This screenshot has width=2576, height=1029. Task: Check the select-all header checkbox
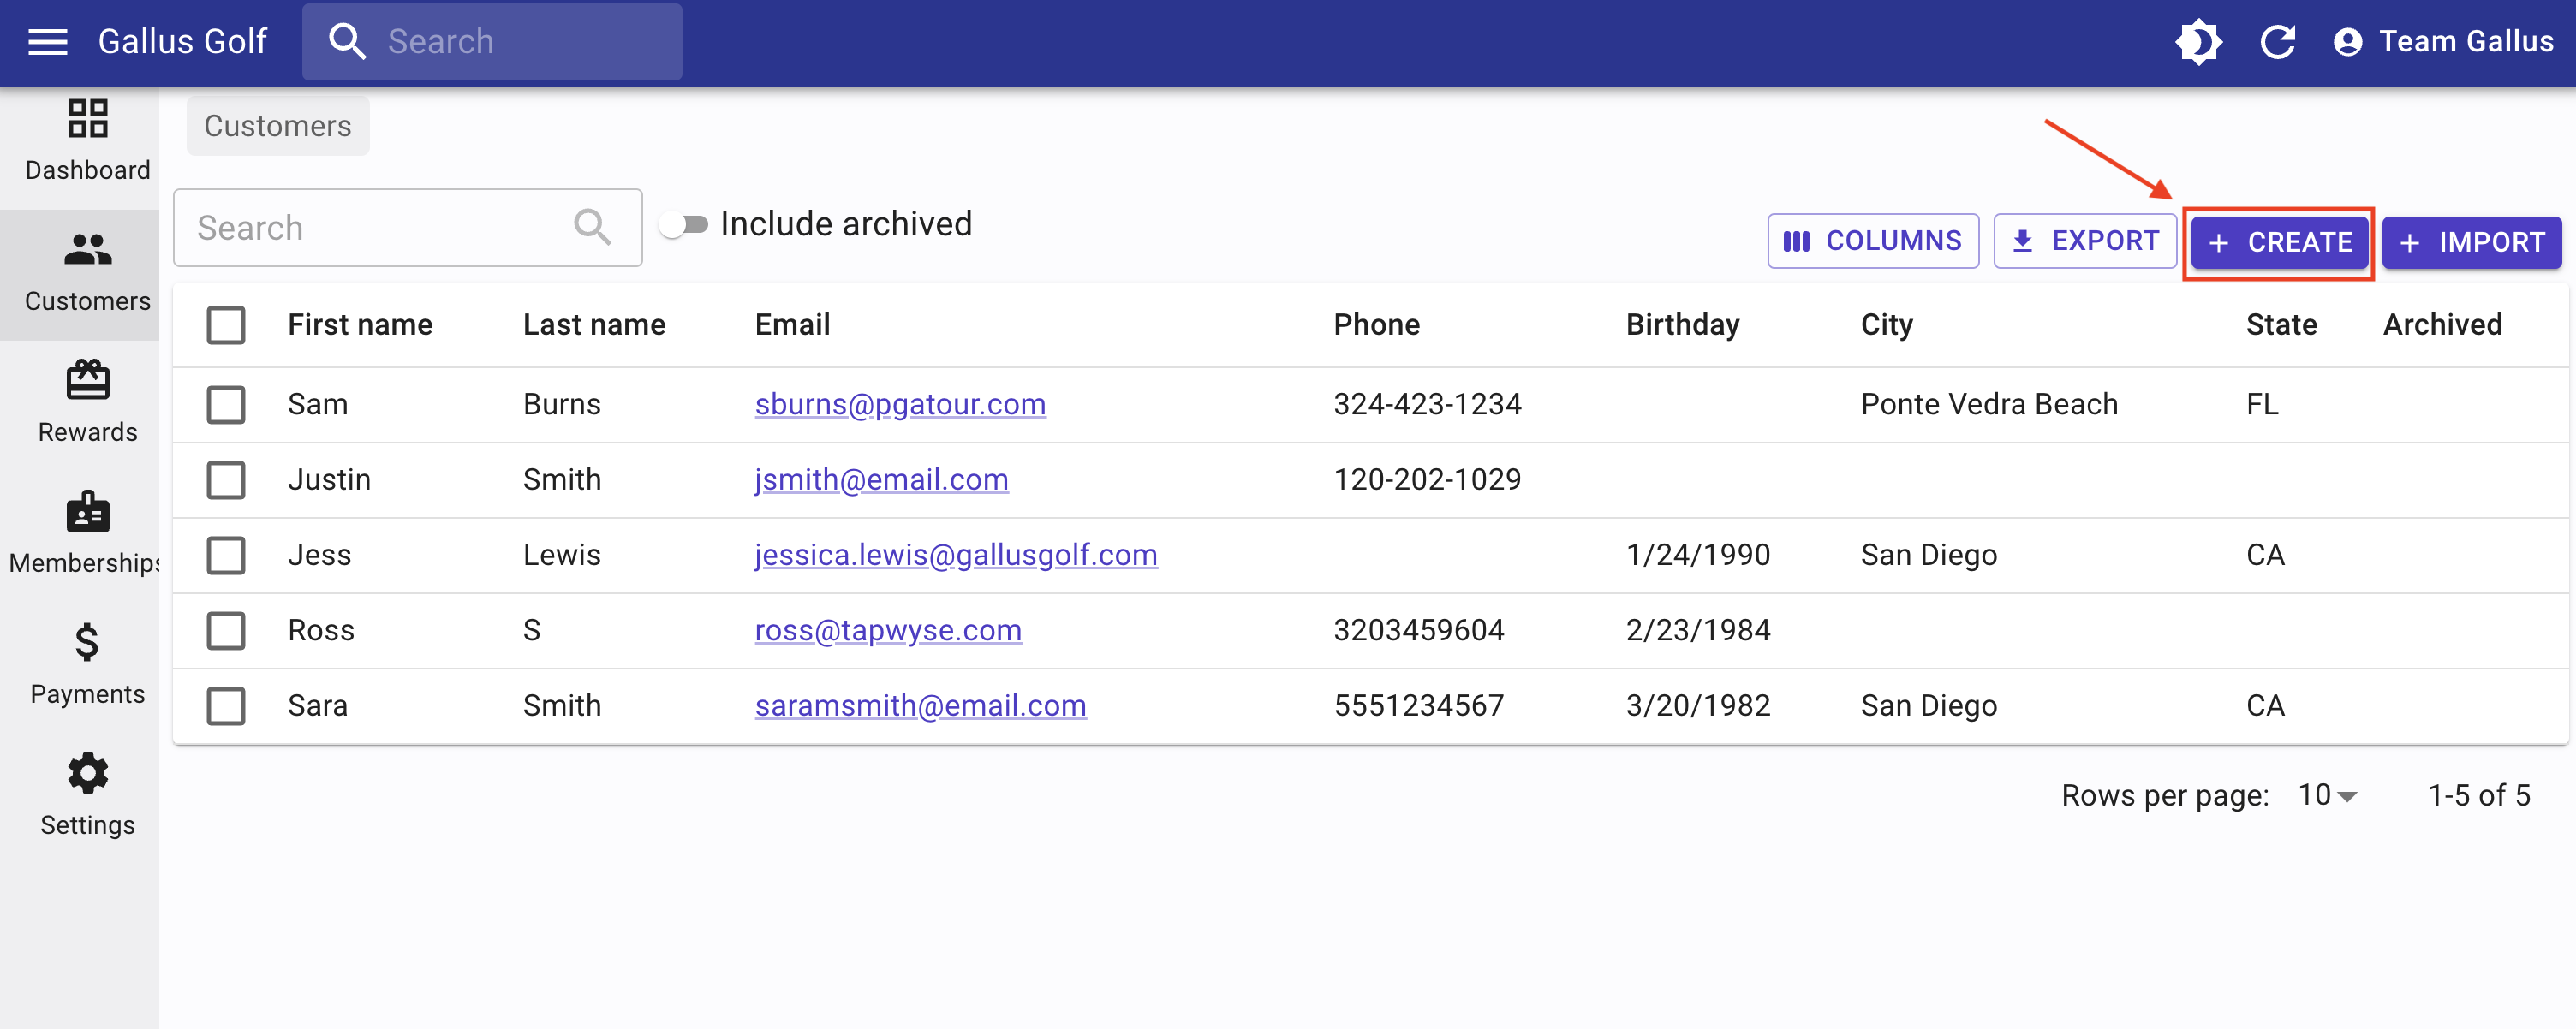[226, 325]
